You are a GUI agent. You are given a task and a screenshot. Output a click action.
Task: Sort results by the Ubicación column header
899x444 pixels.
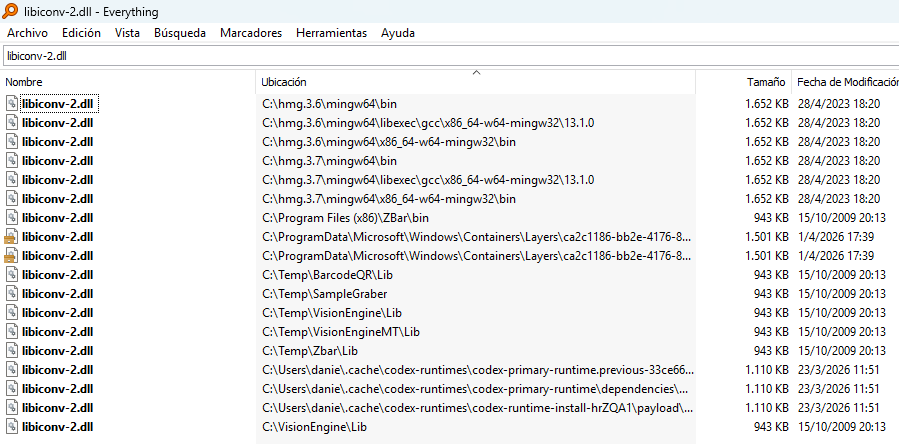[475, 82]
